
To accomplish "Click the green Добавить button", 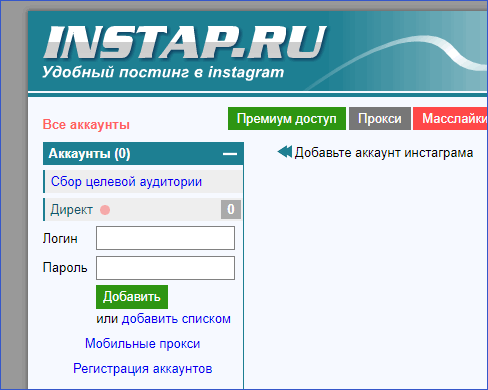I will coord(132,297).
